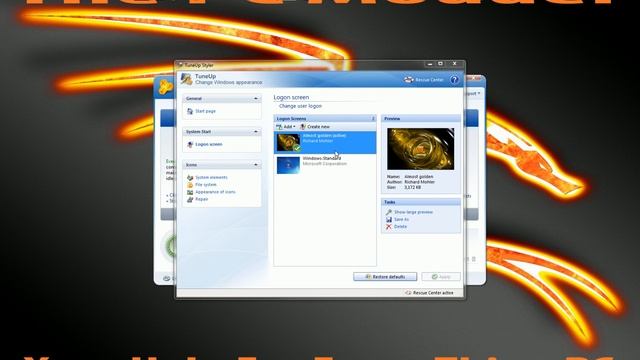Click the "Author: Richard Mohler" preview text
The height and width of the screenshot is (360, 640).
tap(411, 182)
